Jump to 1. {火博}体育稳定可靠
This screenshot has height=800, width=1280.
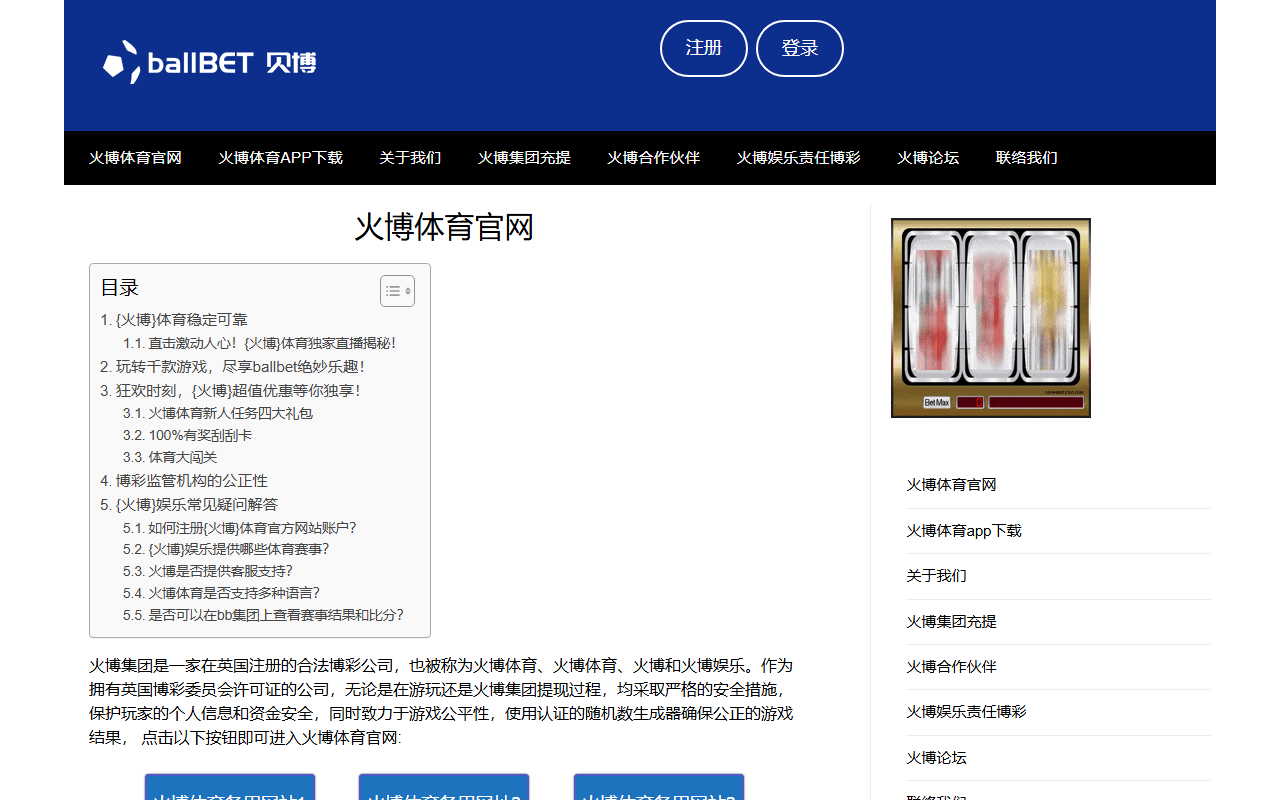(174, 320)
